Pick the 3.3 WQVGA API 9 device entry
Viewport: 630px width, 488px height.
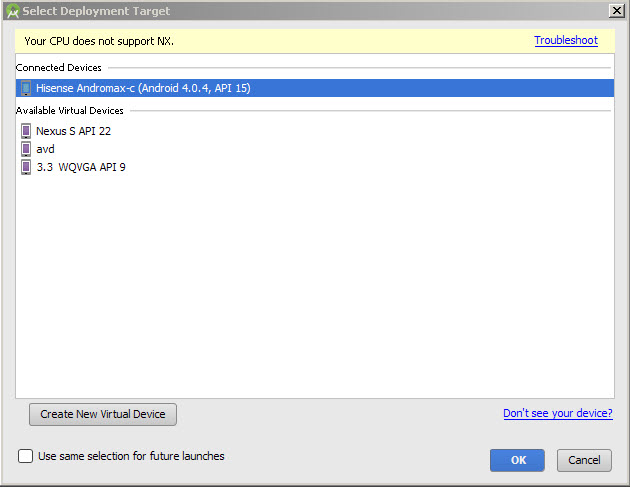point(81,167)
